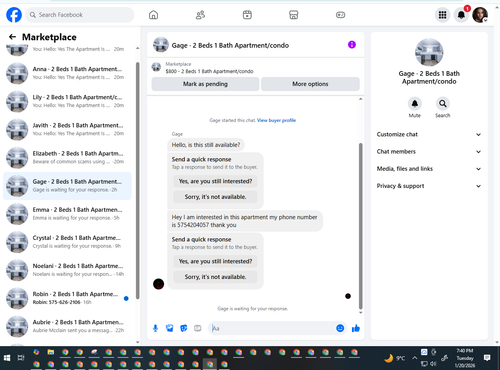Open View buyer profile link
The width and height of the screenshot is (500, 370).
[276, 120]
